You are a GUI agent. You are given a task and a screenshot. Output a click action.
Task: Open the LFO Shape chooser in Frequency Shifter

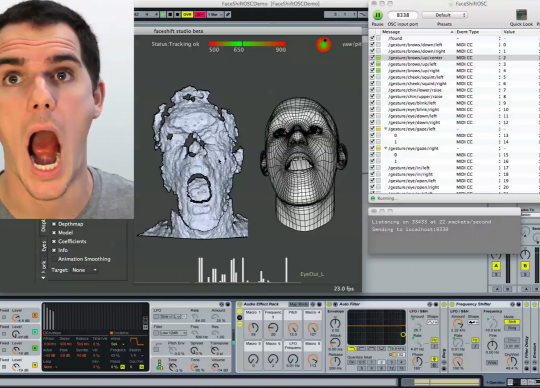pyautogui.click(x=474, y=322)
